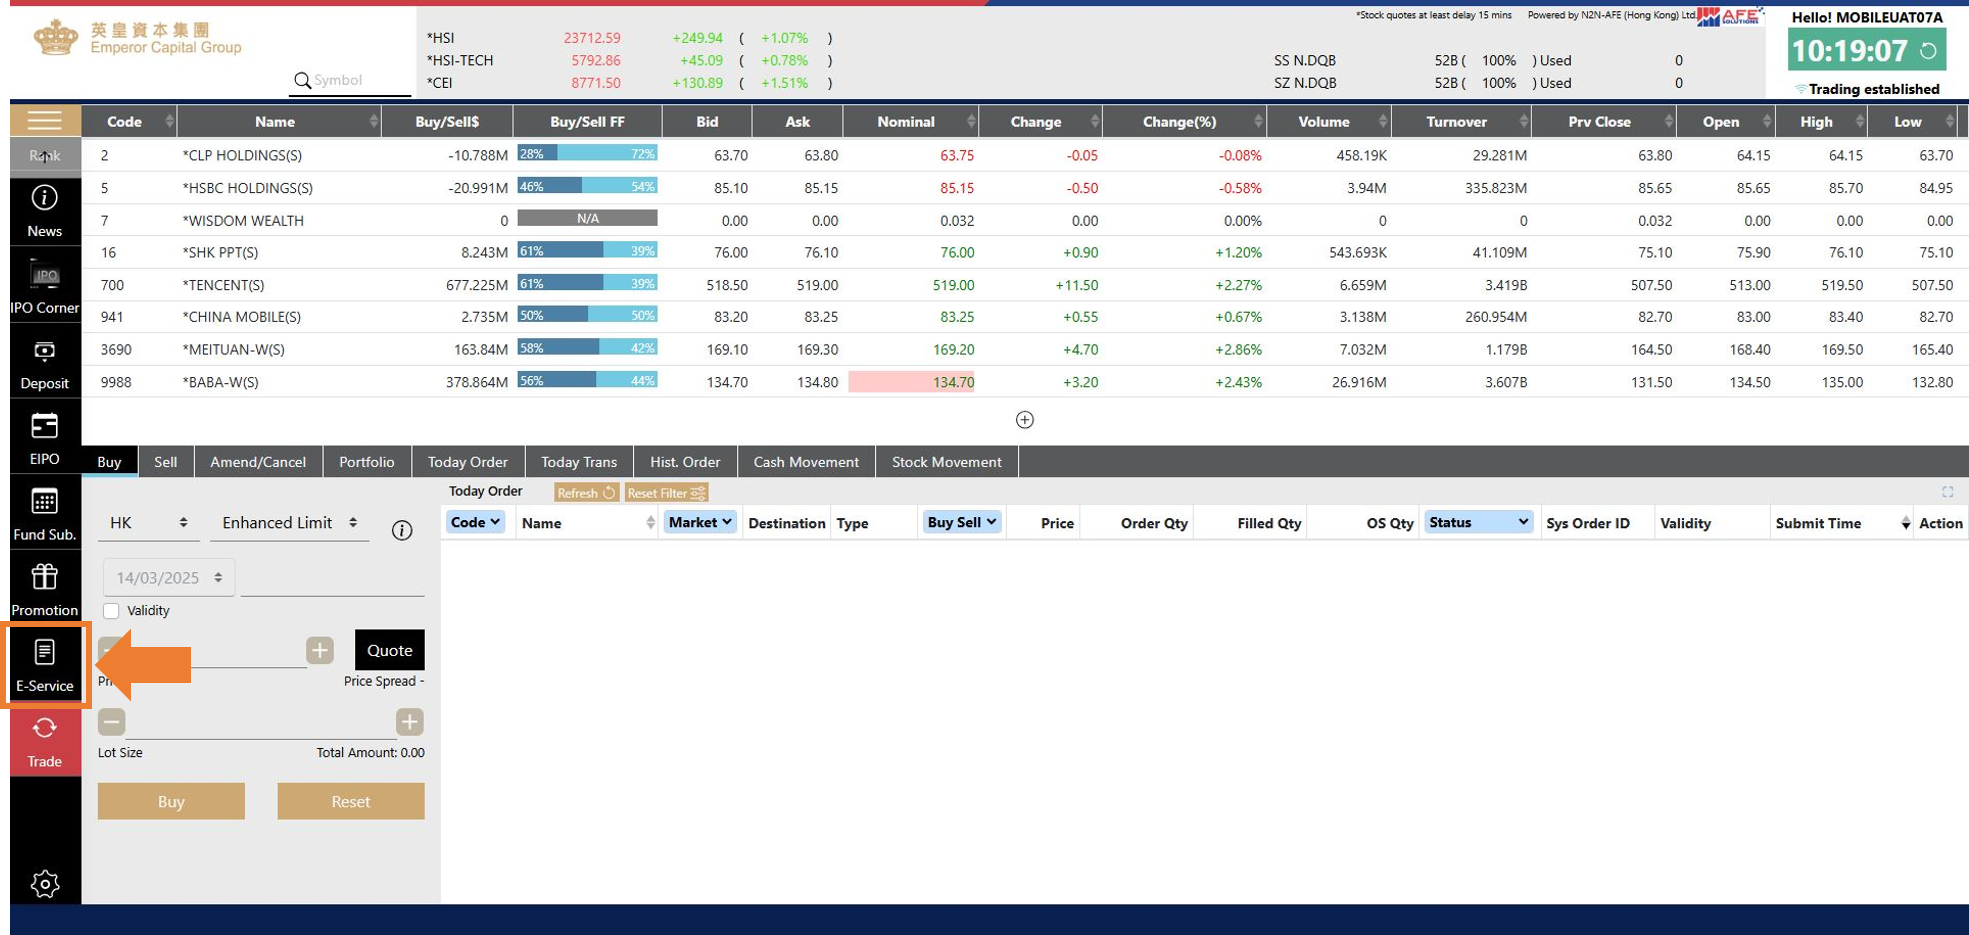Click the BABA-W(S) buy/sell ratio bar

[x=587, y=381]
